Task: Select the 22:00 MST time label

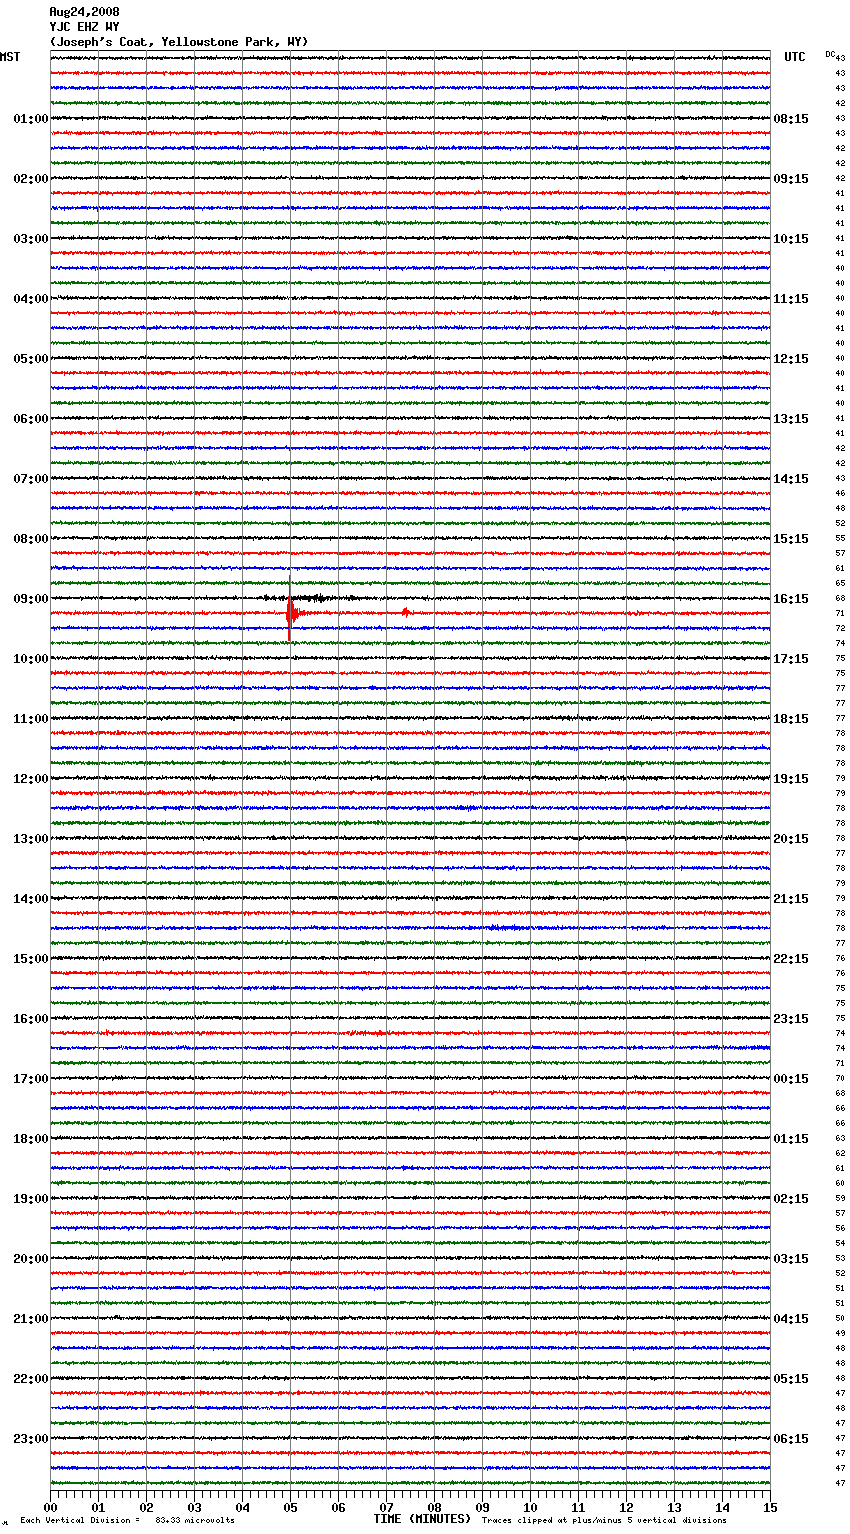Action: coord(30,1379)
